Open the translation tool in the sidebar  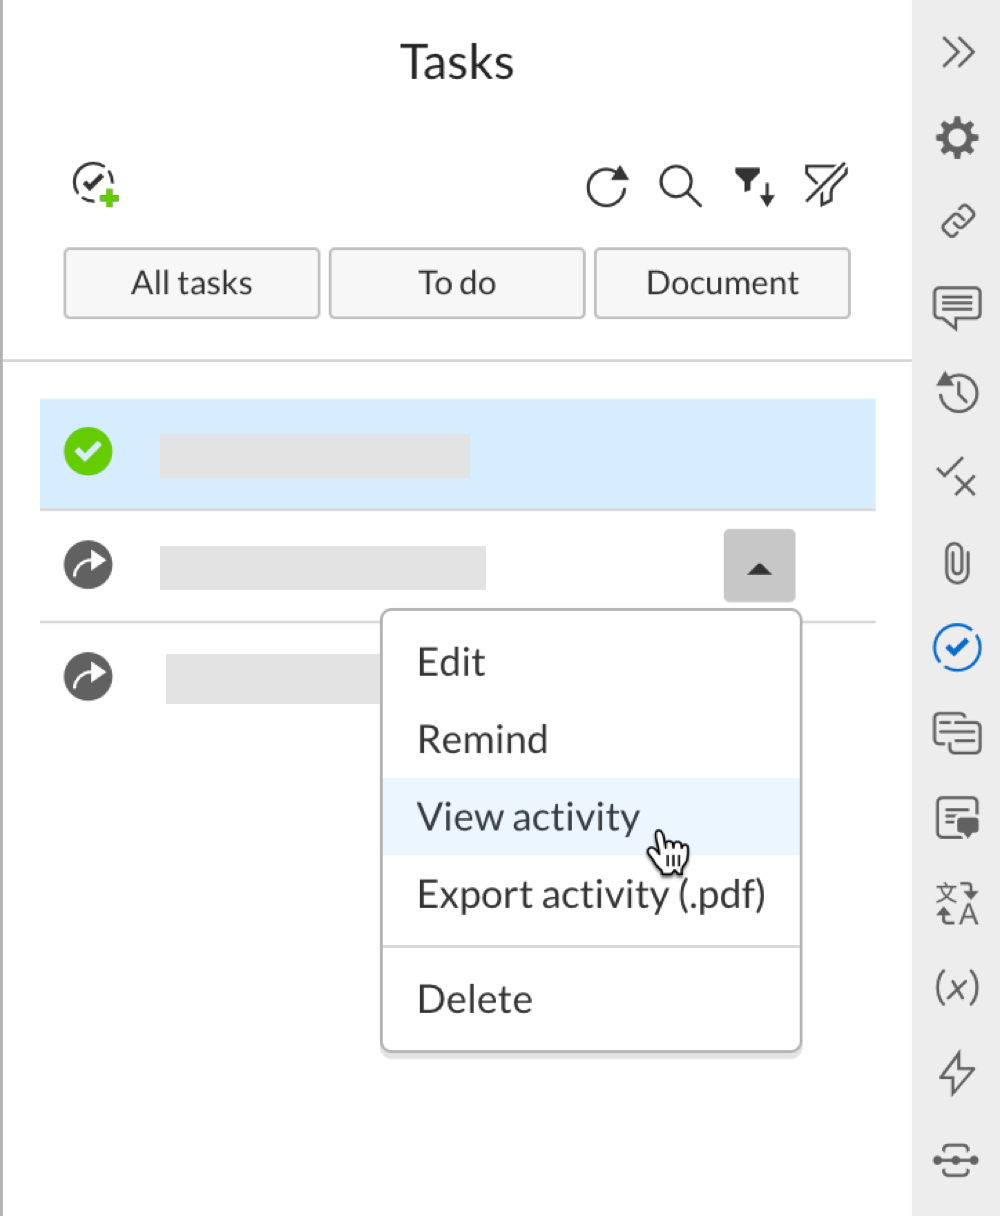956,903
